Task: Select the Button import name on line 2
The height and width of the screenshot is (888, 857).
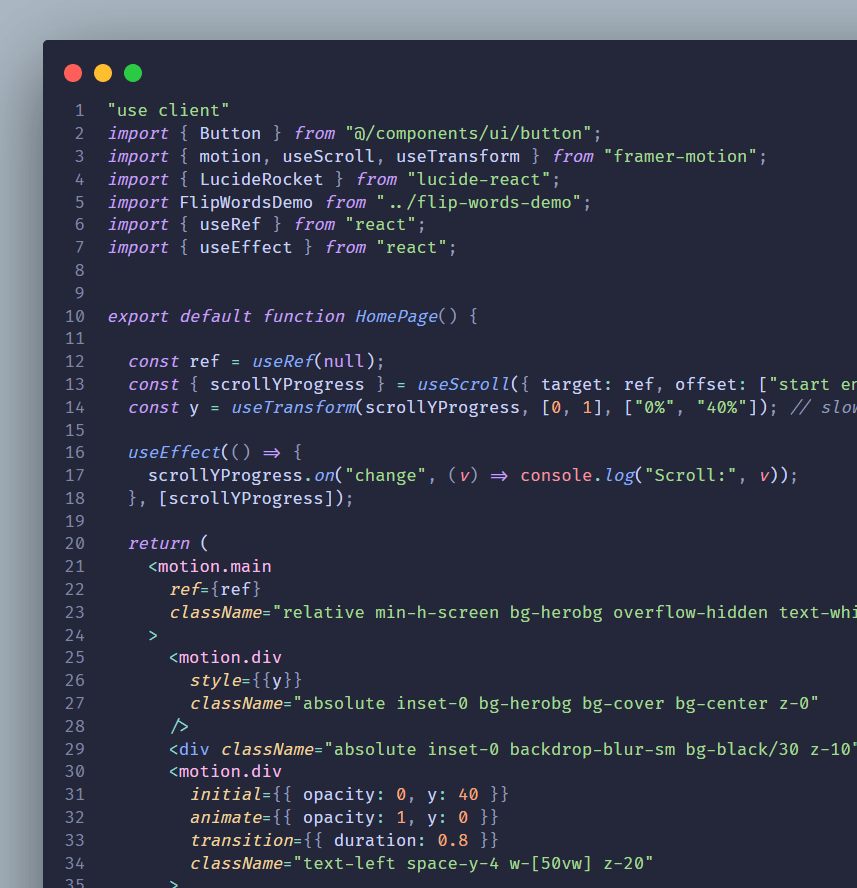Action: pos(230,133)
